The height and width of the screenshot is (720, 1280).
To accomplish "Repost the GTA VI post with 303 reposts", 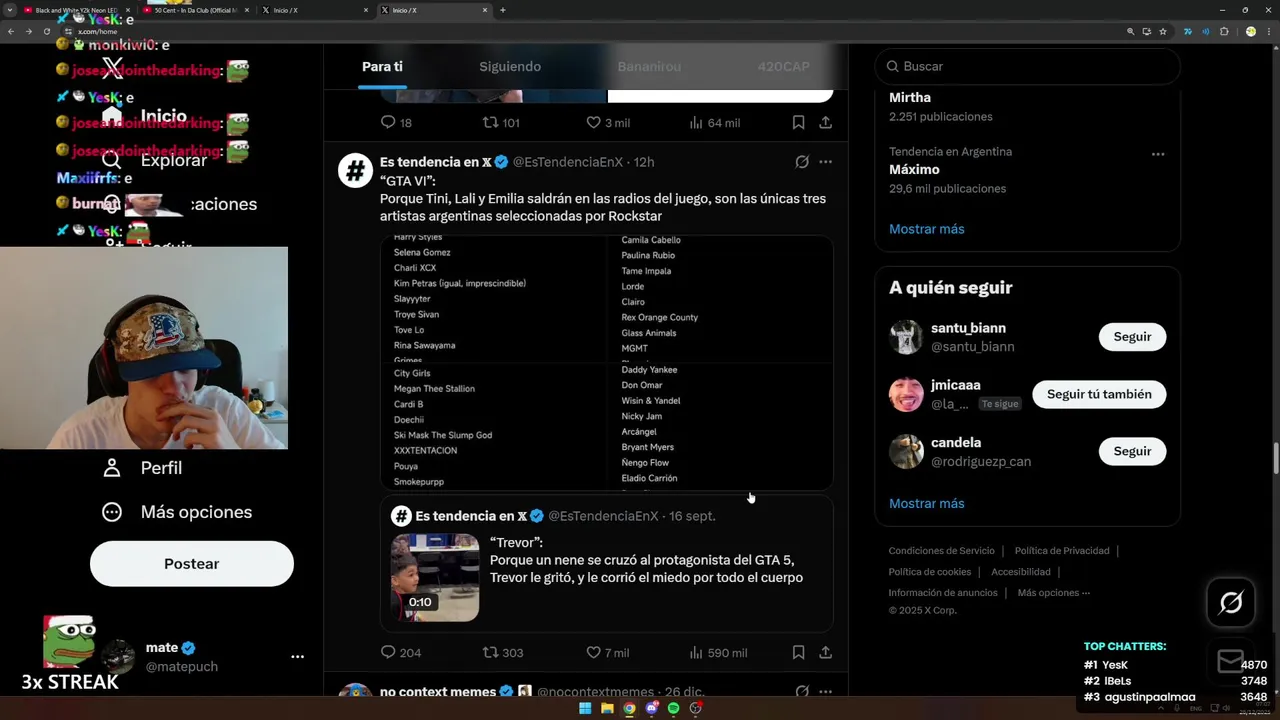I will pos(503,652).
